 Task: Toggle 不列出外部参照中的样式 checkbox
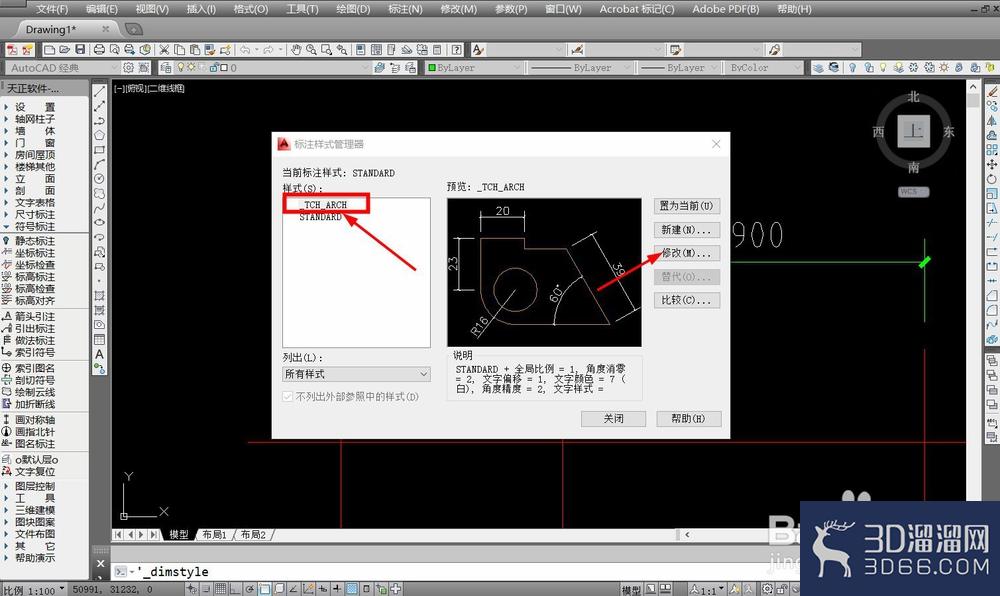[287, 396]
